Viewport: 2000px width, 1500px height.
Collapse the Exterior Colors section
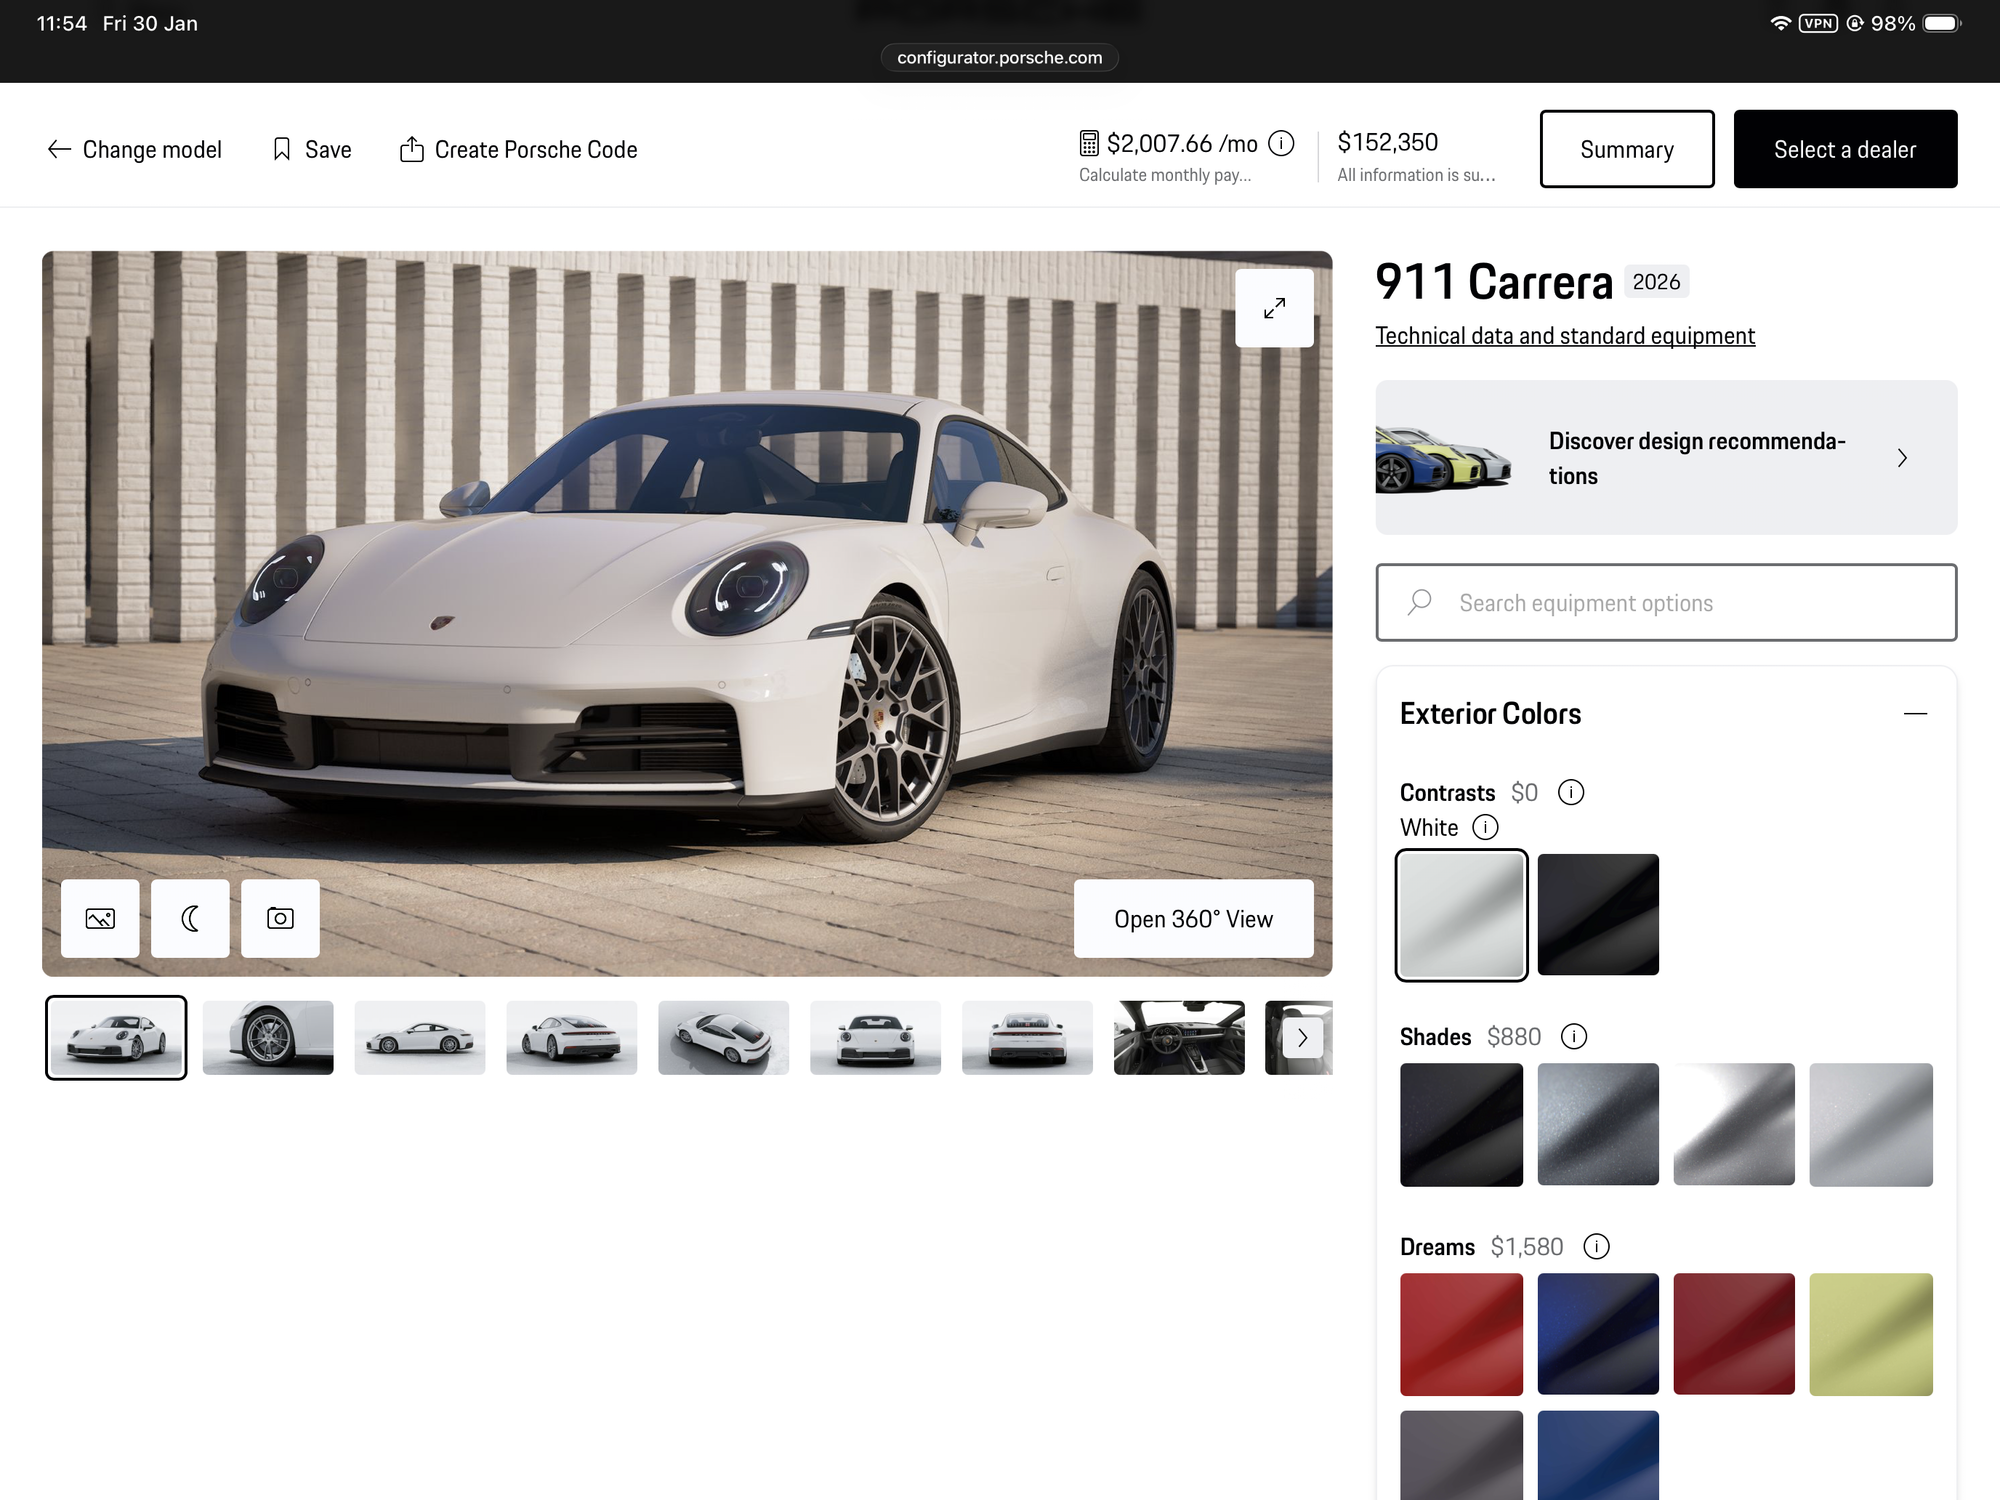(1915, 713)
